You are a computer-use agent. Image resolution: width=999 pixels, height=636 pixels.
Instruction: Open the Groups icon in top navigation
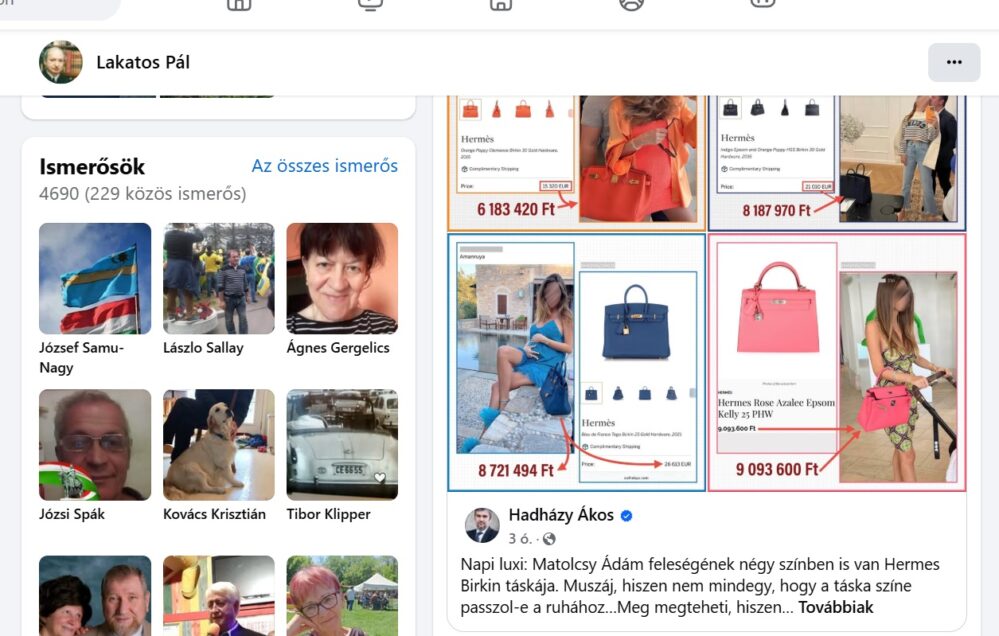(x=631, y=4)
